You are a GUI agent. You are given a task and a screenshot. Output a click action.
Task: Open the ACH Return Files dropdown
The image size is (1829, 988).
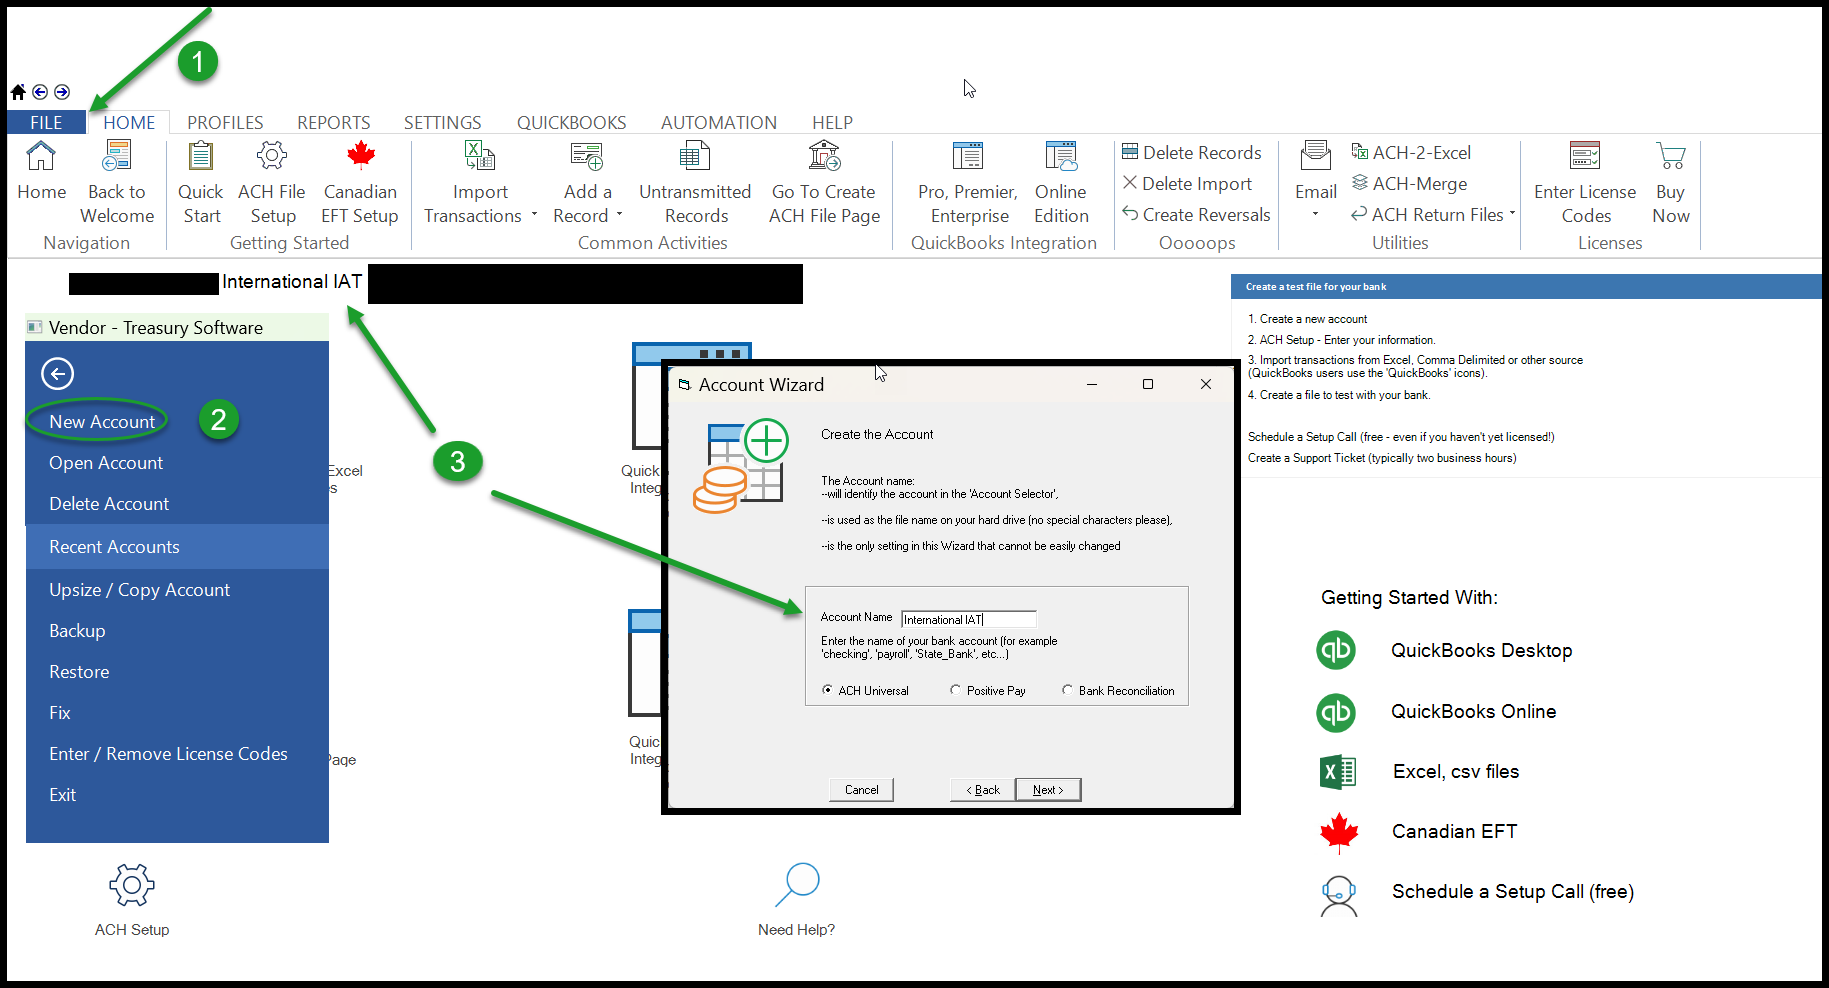tap(1512, 213)
